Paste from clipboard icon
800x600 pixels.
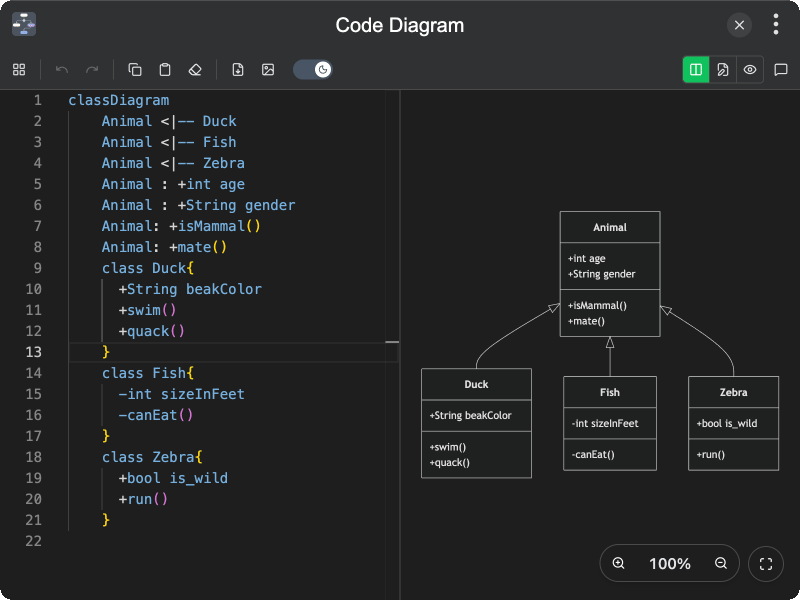[165, 69]
